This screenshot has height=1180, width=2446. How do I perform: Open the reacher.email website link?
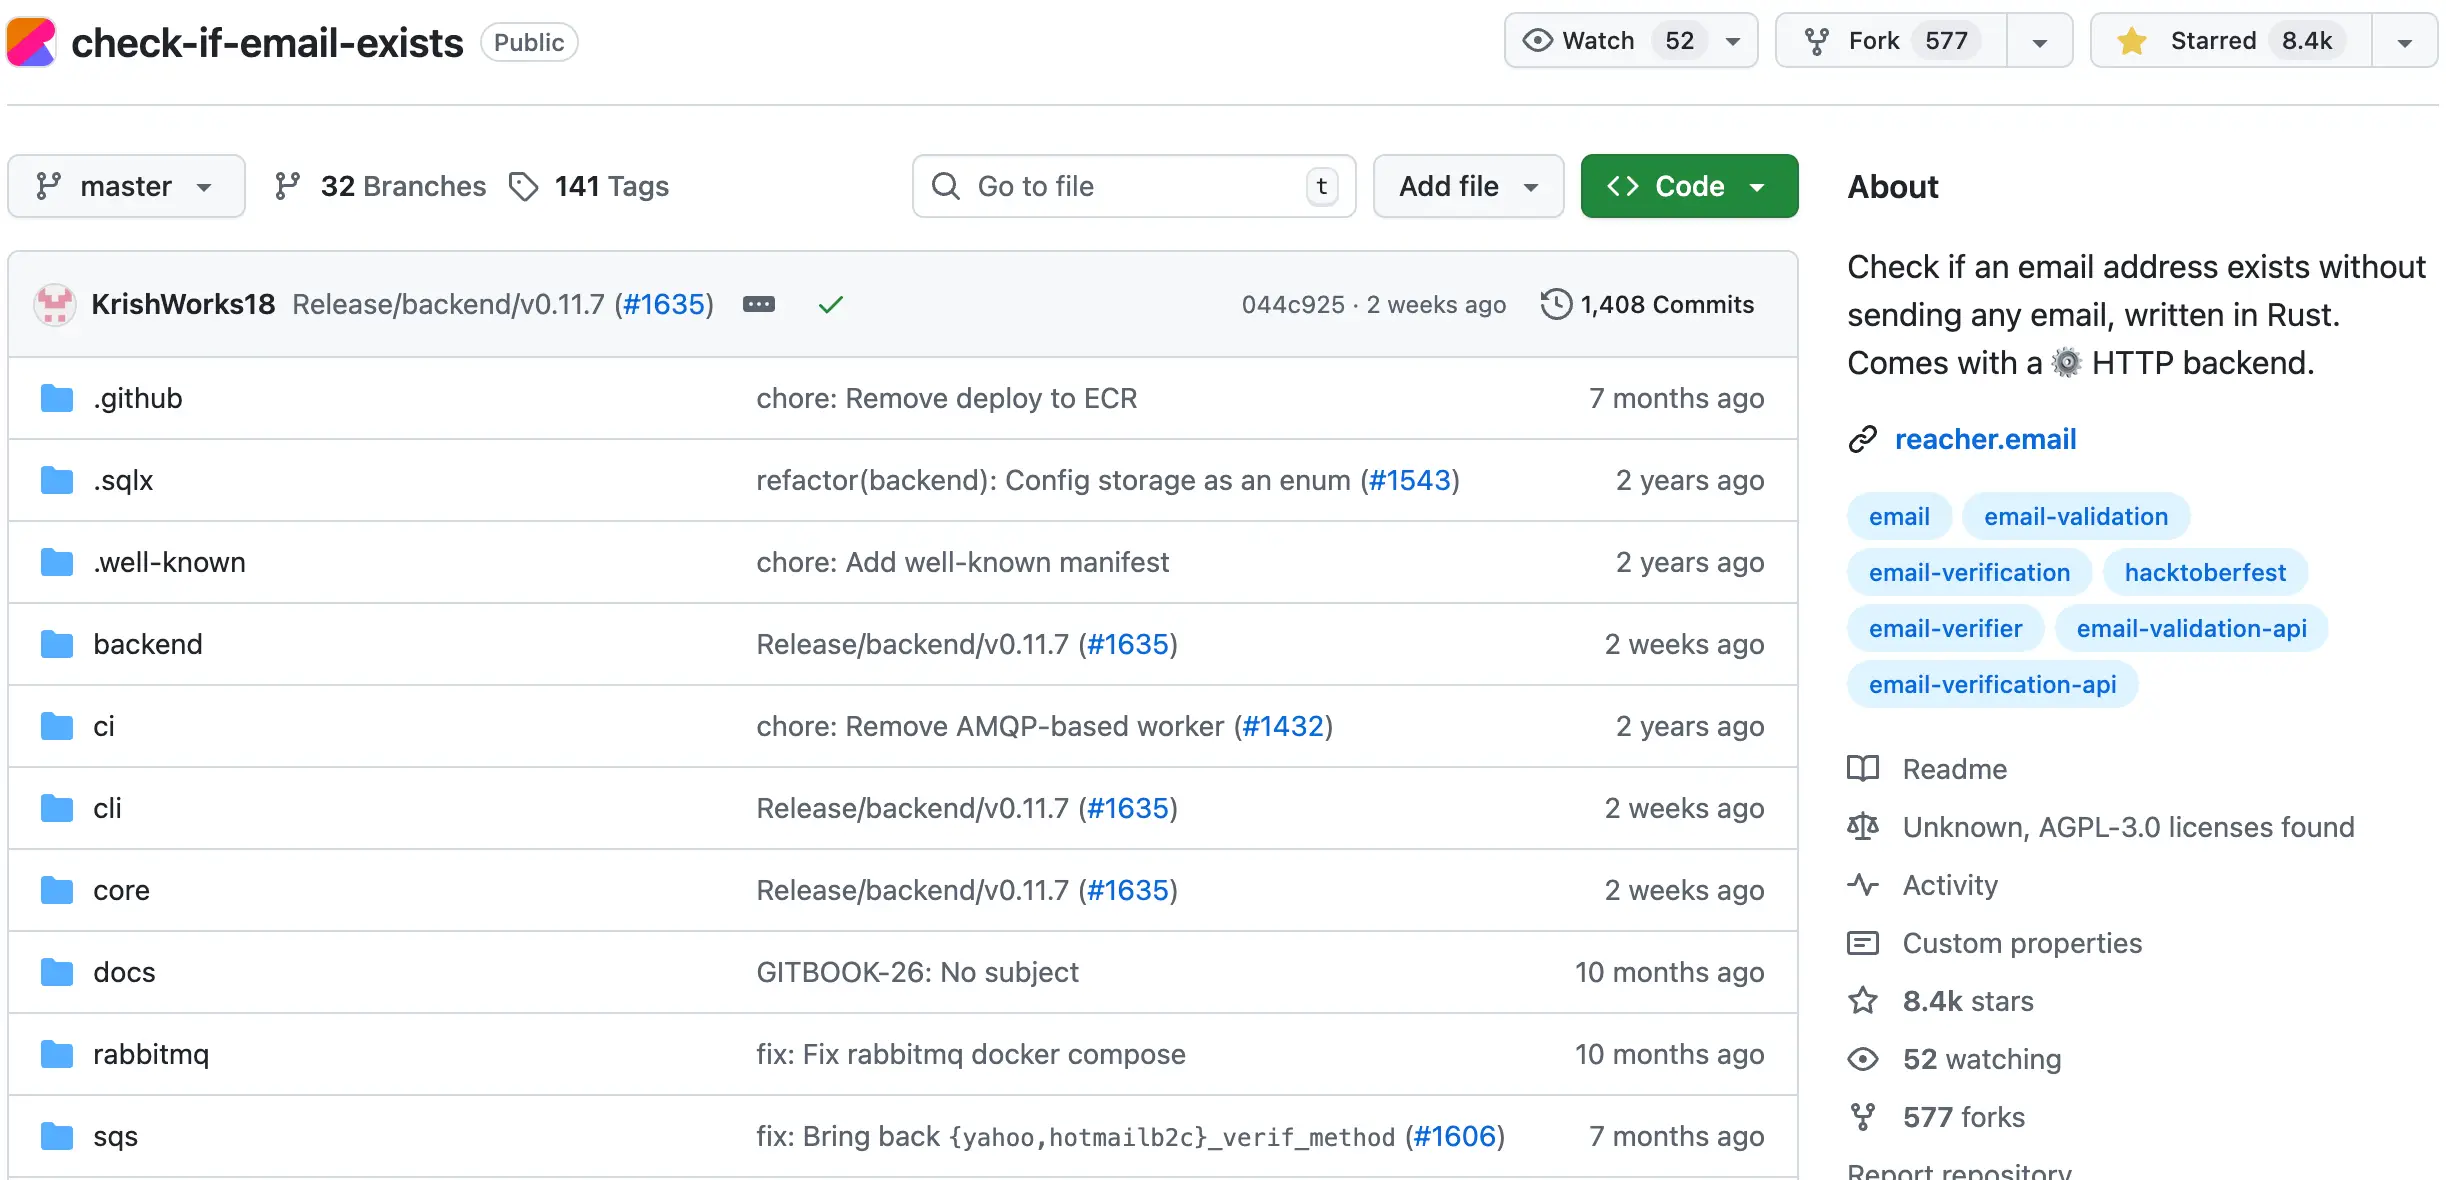[1984, 439]
